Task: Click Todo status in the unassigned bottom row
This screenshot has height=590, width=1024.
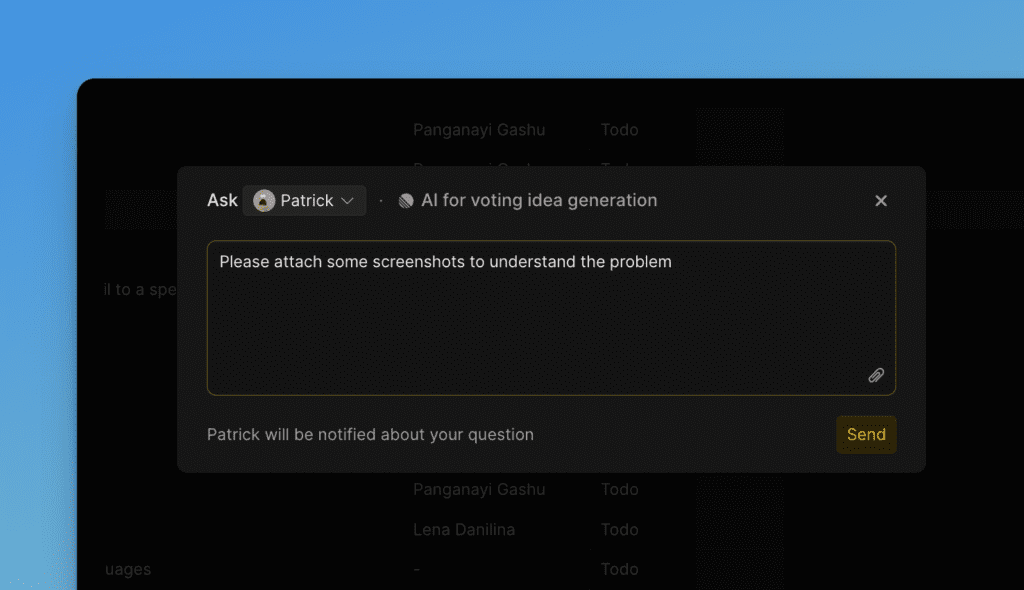Action: pos(619,570)
